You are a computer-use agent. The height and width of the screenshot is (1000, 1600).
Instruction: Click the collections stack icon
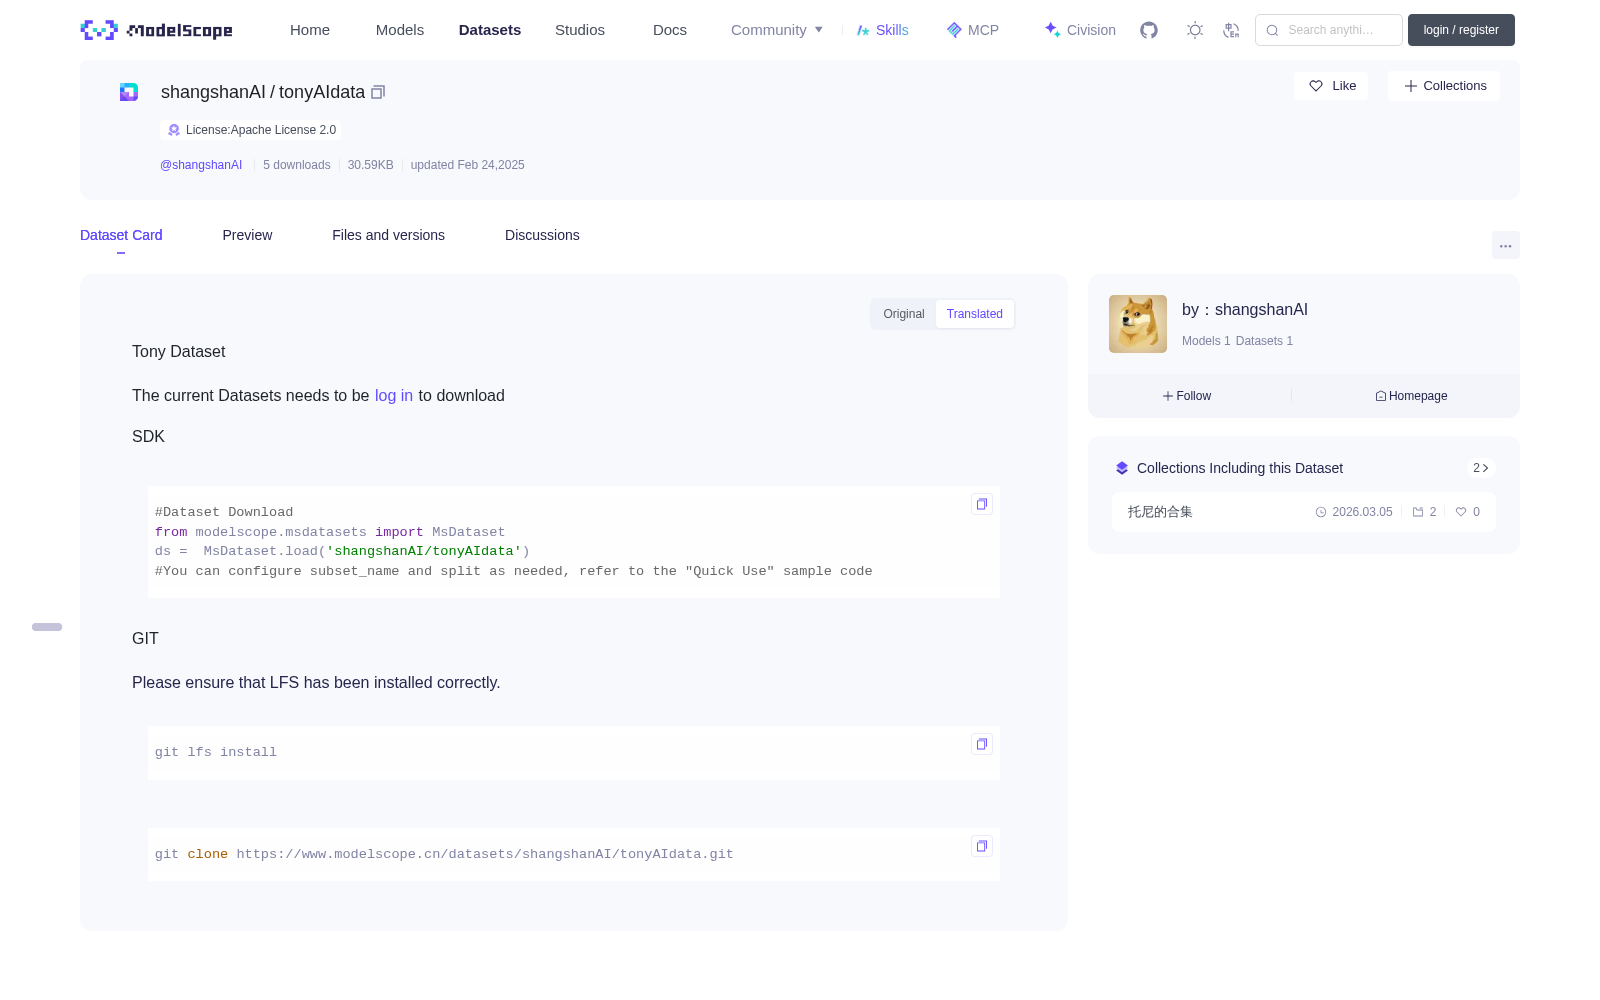(1122, 468)
